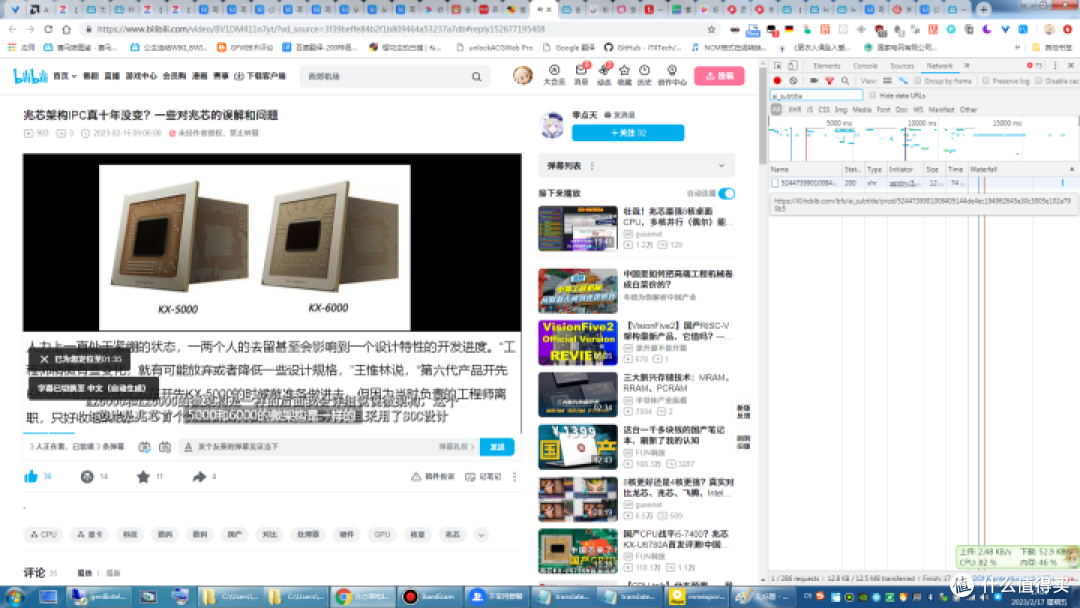Select the JS request type filter
Viewport: 1080px width, 608px height.
pyautogui.click(x=810, y=109)
